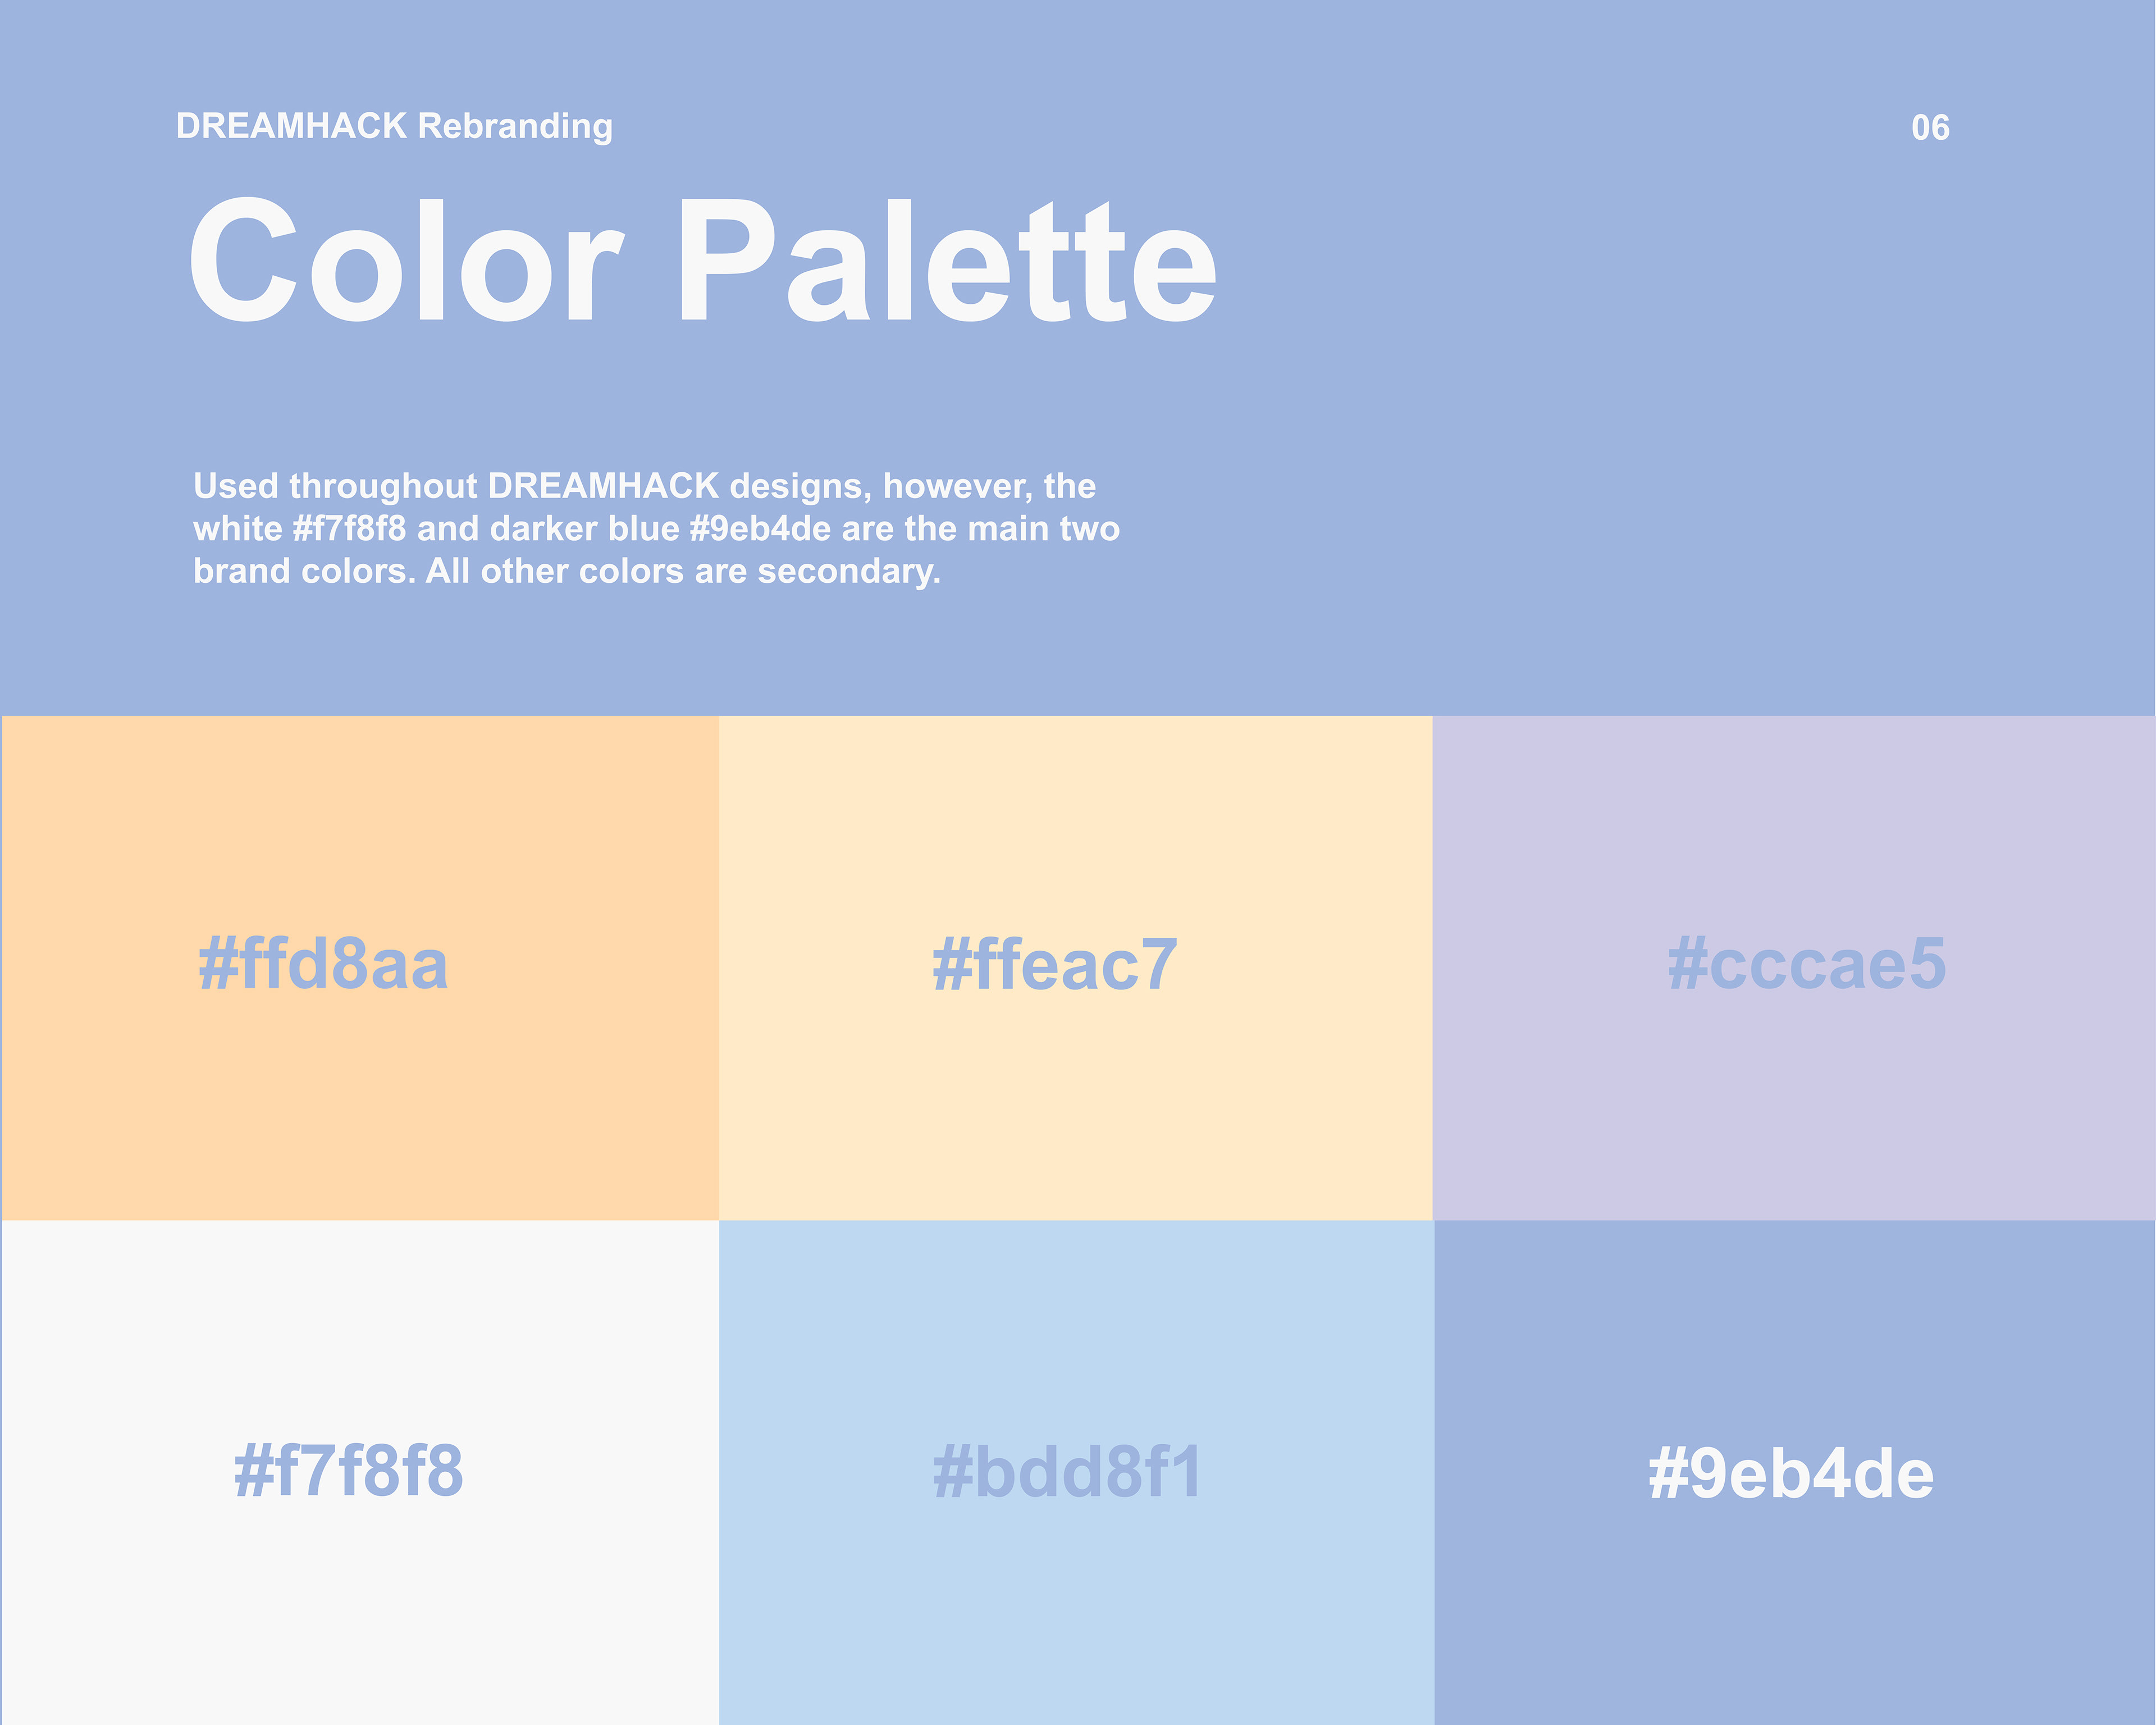Click the Color Palette heading
The height and width of the screenshot is (1725, 2156).
point(703,260)
